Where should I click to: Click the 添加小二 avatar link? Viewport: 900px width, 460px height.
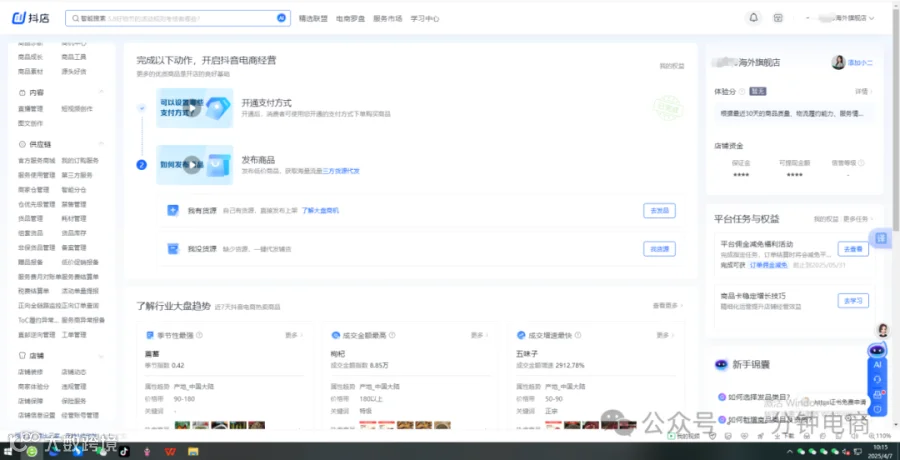coord(852,63)
